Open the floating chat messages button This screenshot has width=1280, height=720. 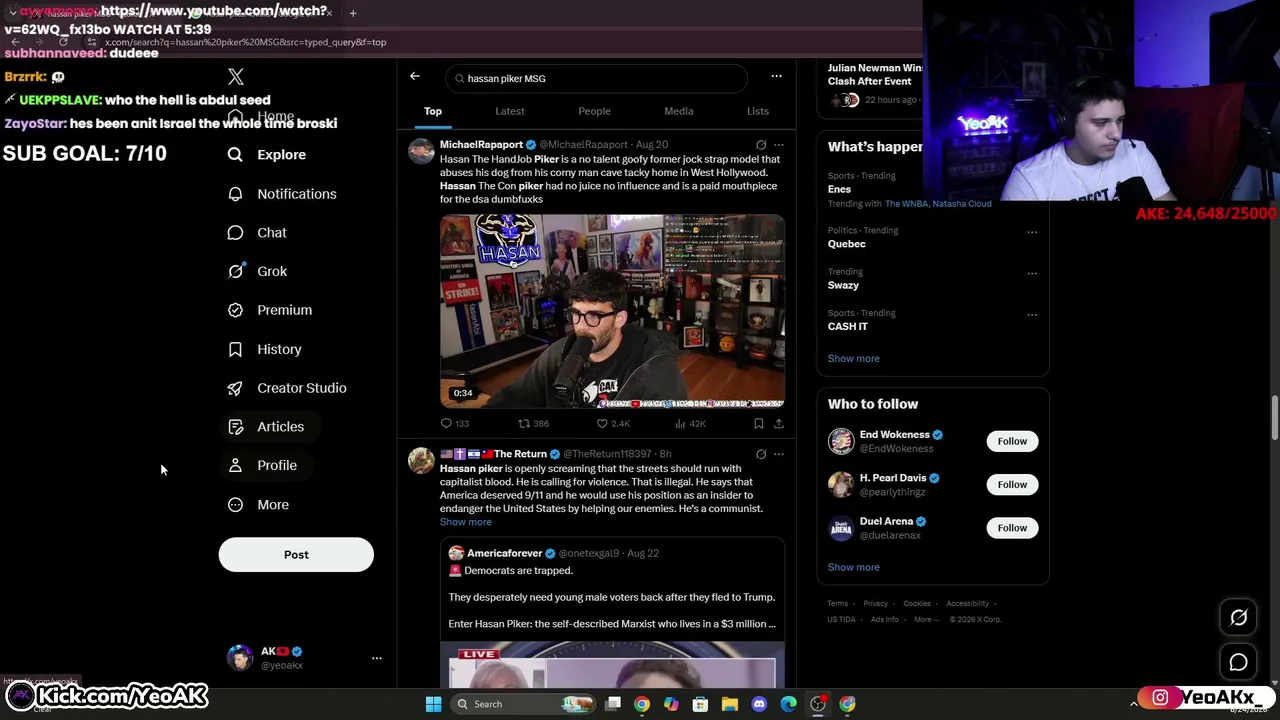tap(1239, 662)
